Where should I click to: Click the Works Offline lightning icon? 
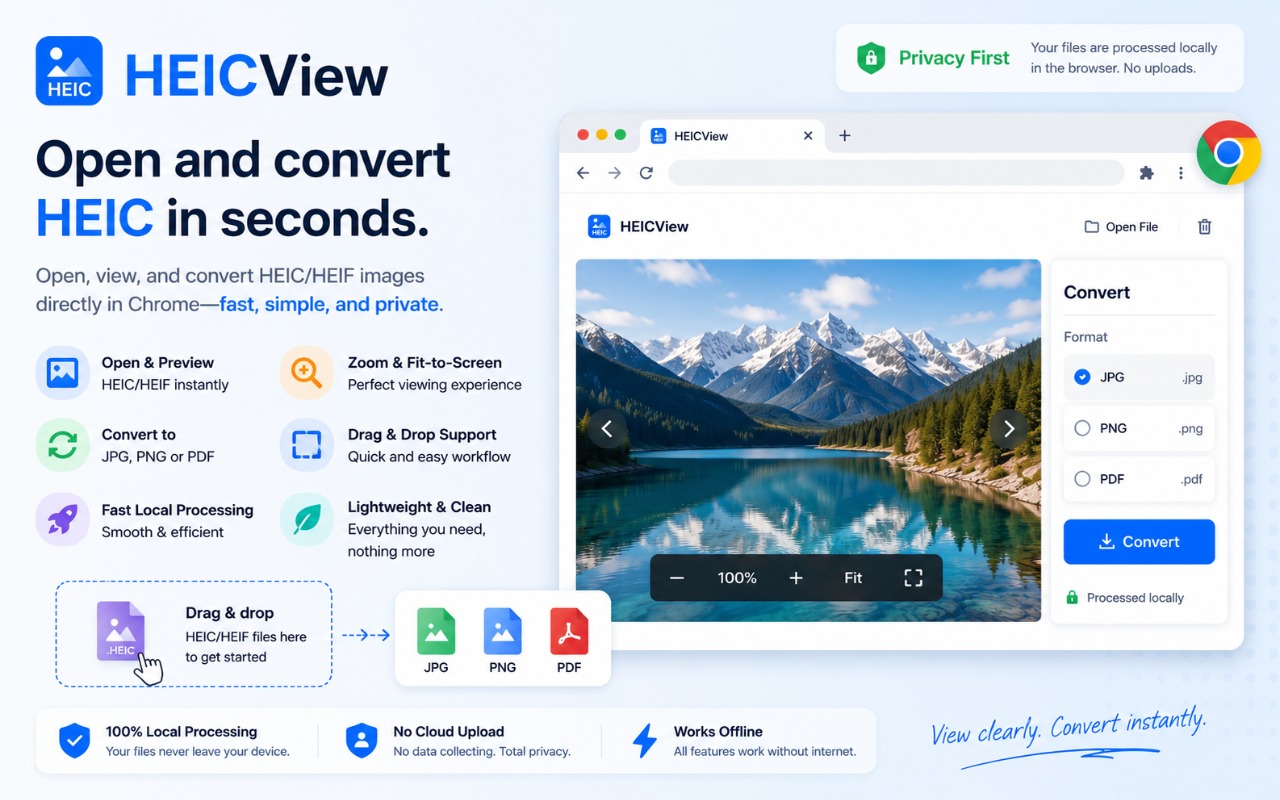645,741
